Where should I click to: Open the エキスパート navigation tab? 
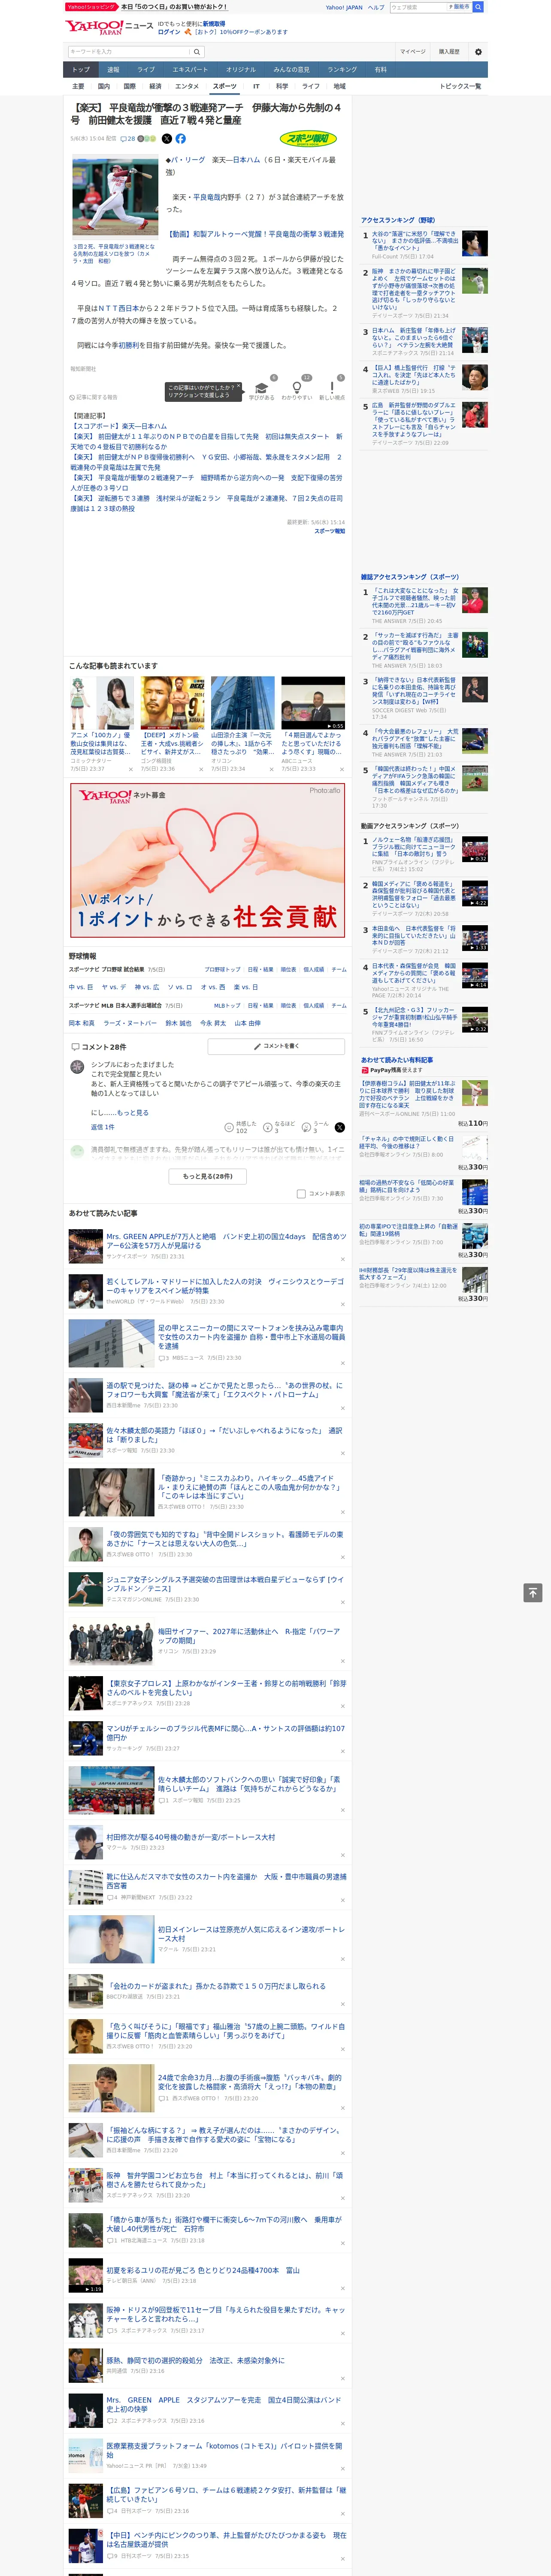[x=190, y=70]
